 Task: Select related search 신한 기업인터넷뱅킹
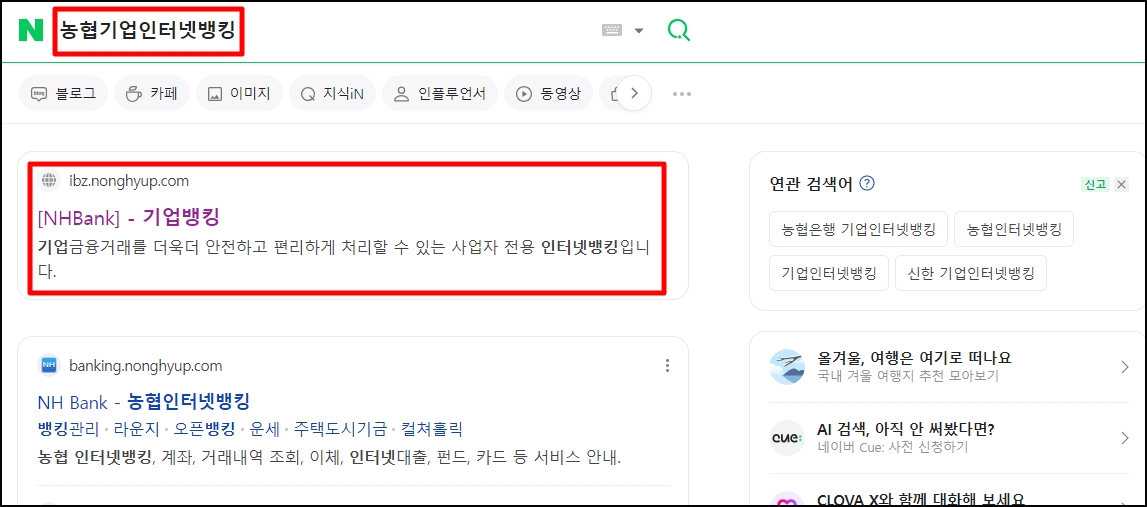971,274
